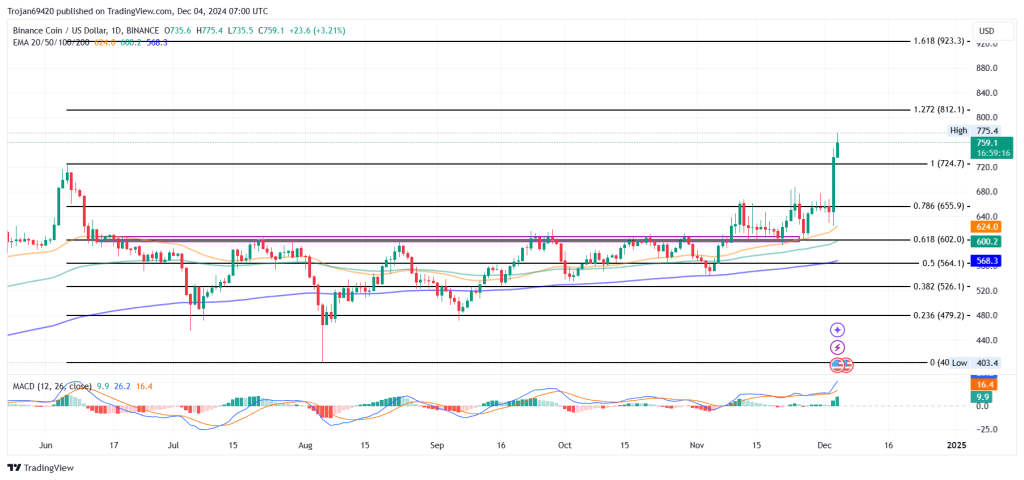Viewport: 1024px width, 480px height.
Task: Click the Oct date axis label
Action: click(x=565, y=445)
